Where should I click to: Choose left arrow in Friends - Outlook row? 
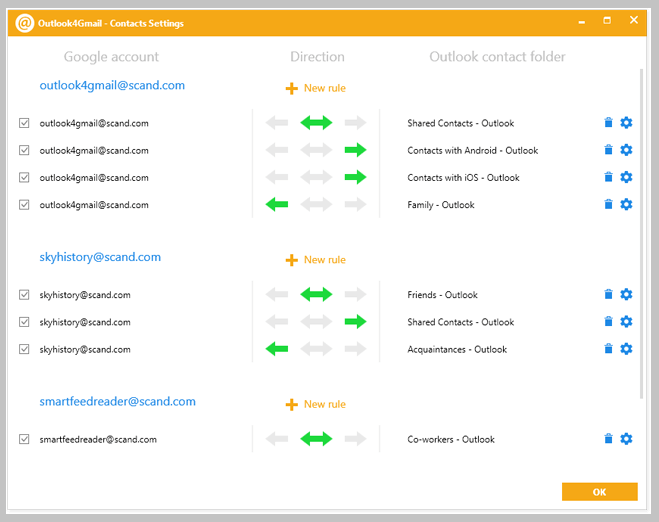point(277,294)
